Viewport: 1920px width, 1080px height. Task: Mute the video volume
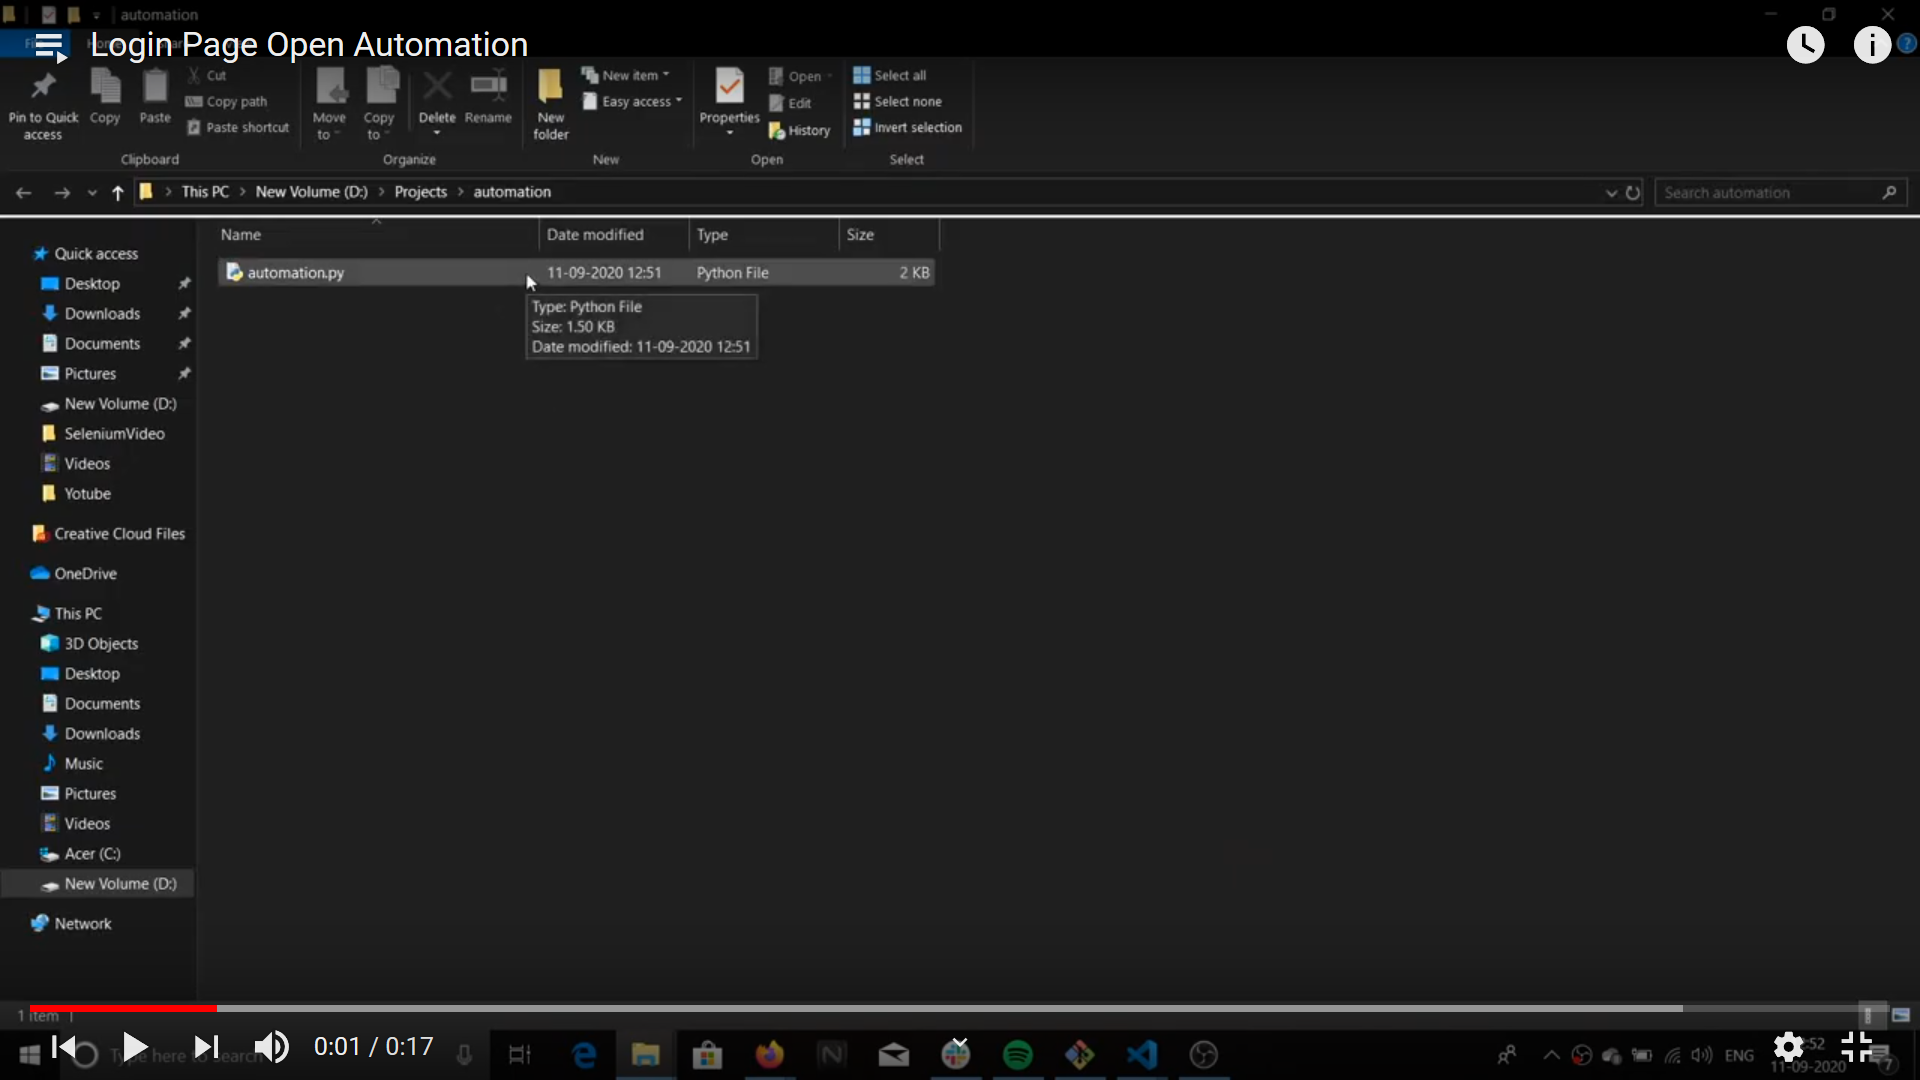[271, 1047]
